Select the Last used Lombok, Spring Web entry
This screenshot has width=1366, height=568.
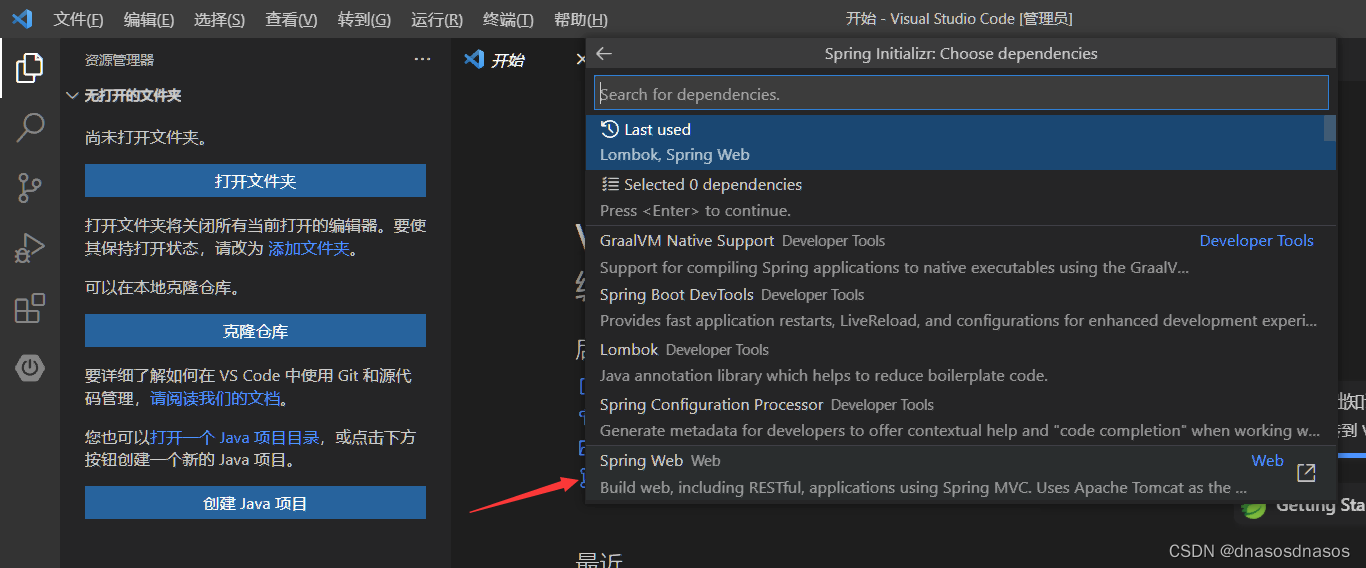point(961,142)
